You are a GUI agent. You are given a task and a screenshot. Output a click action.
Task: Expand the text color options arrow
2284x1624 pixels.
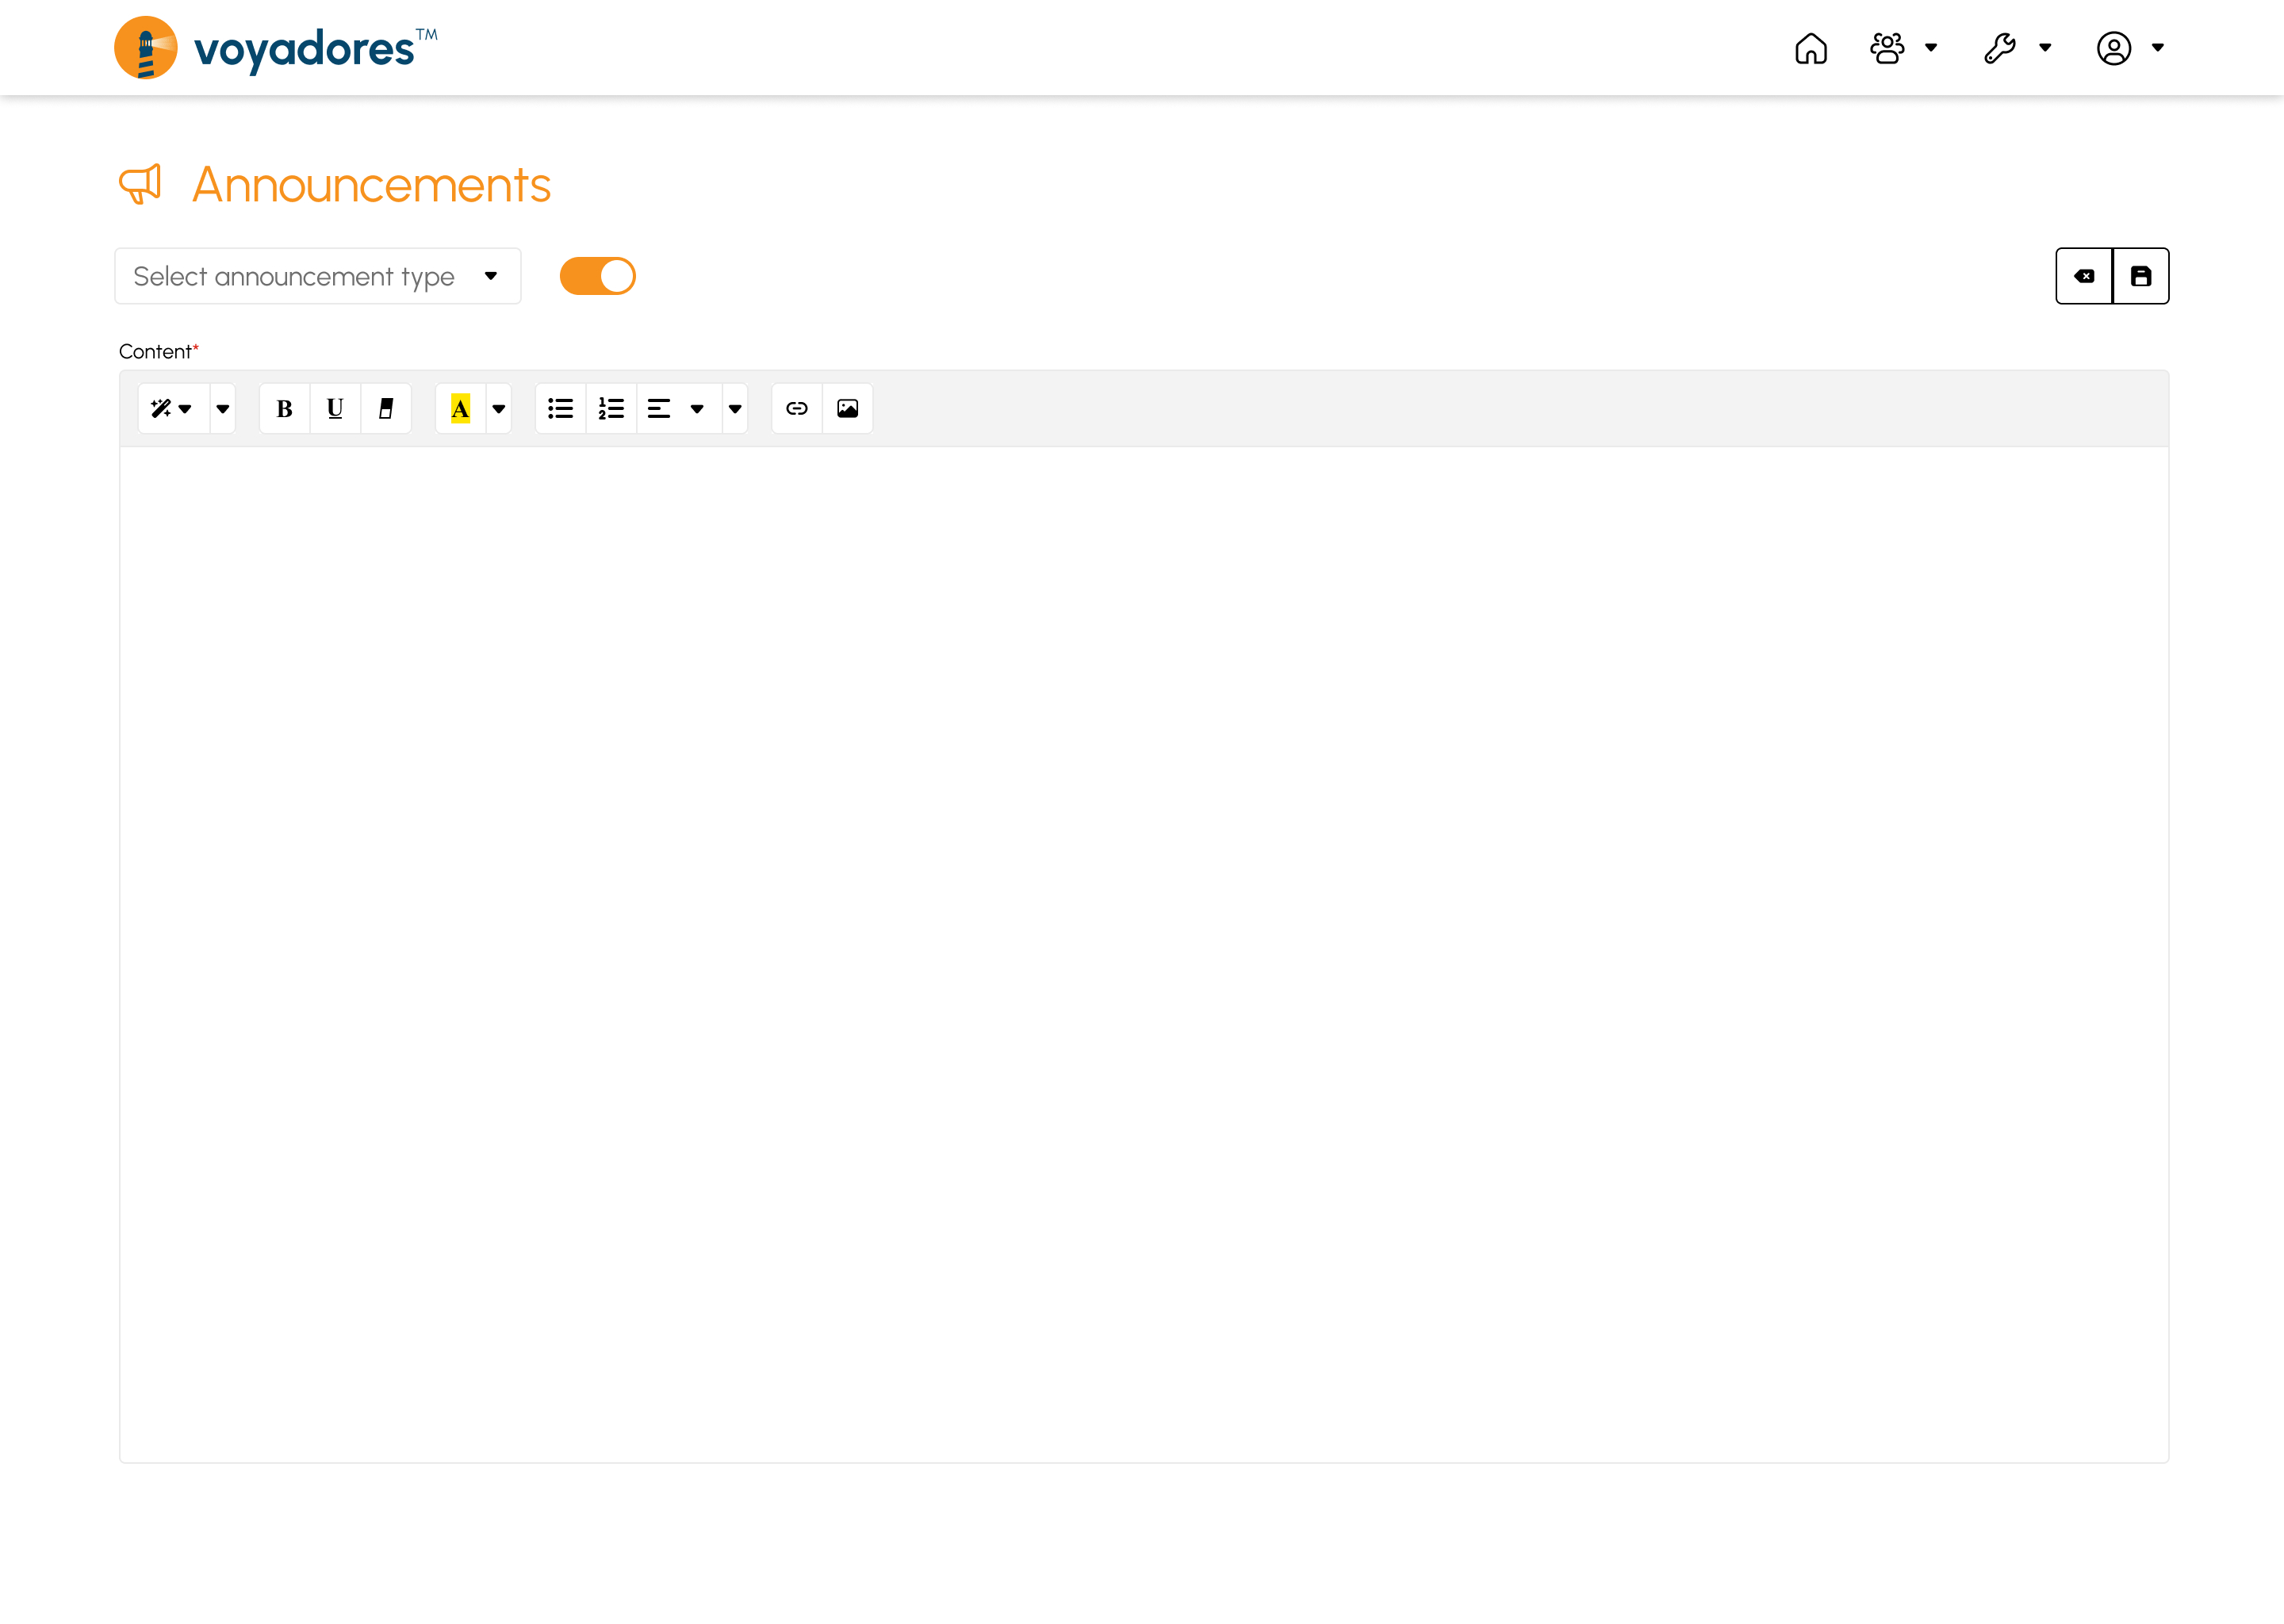(x=499, y=408)
